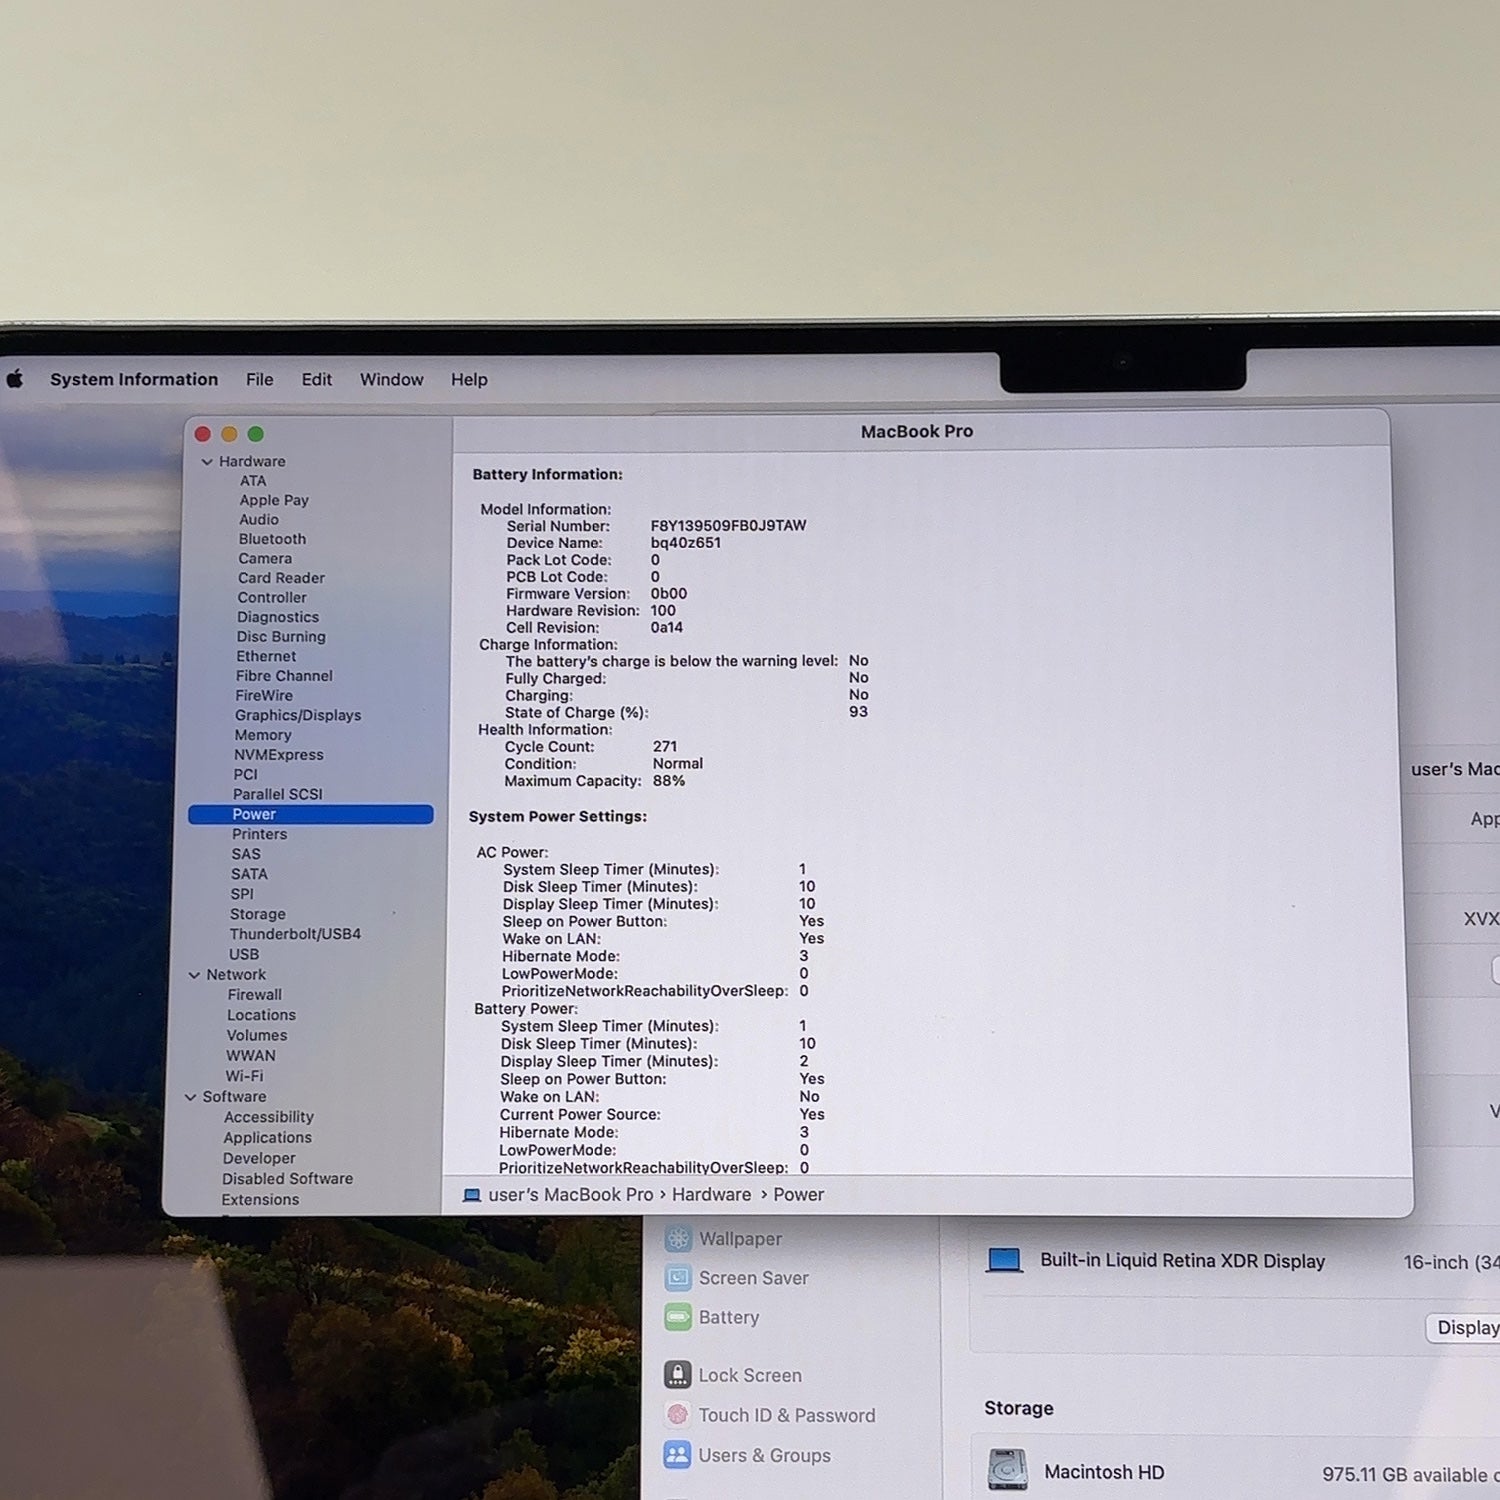
Task: Click the Touch ID & Password fingerprint icon
Action: click(678, 1415)
